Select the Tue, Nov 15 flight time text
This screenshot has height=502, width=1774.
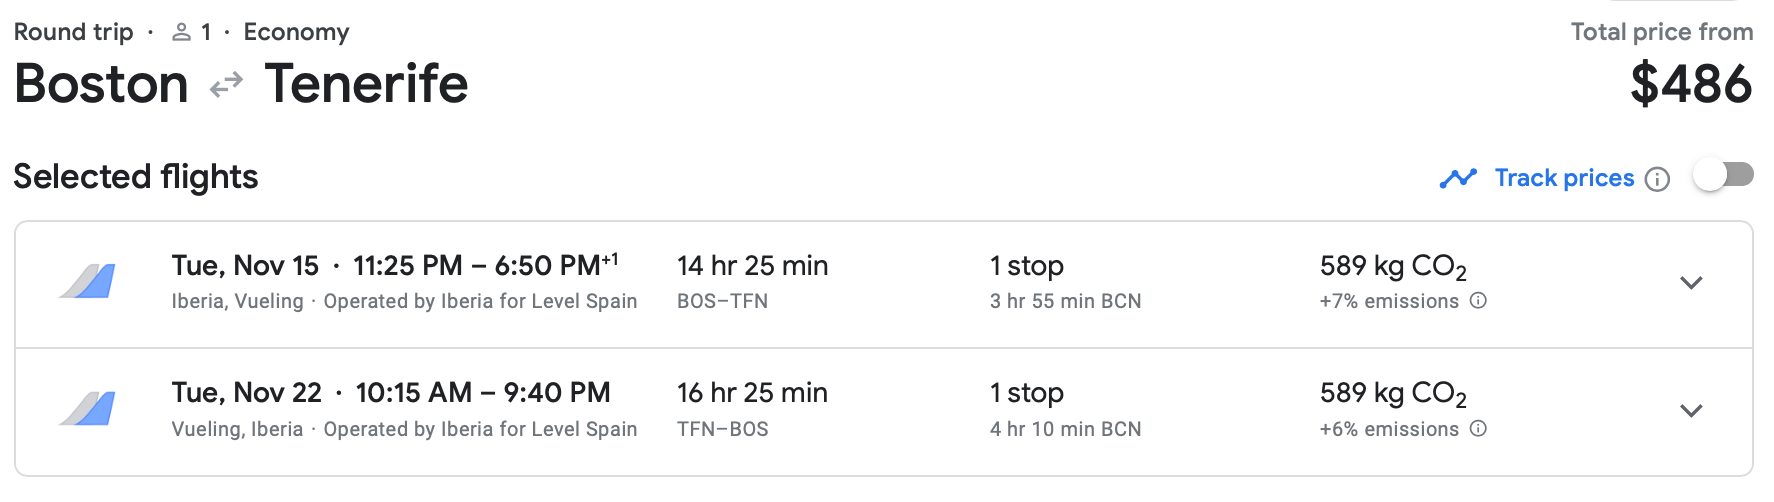click(395, 266)
